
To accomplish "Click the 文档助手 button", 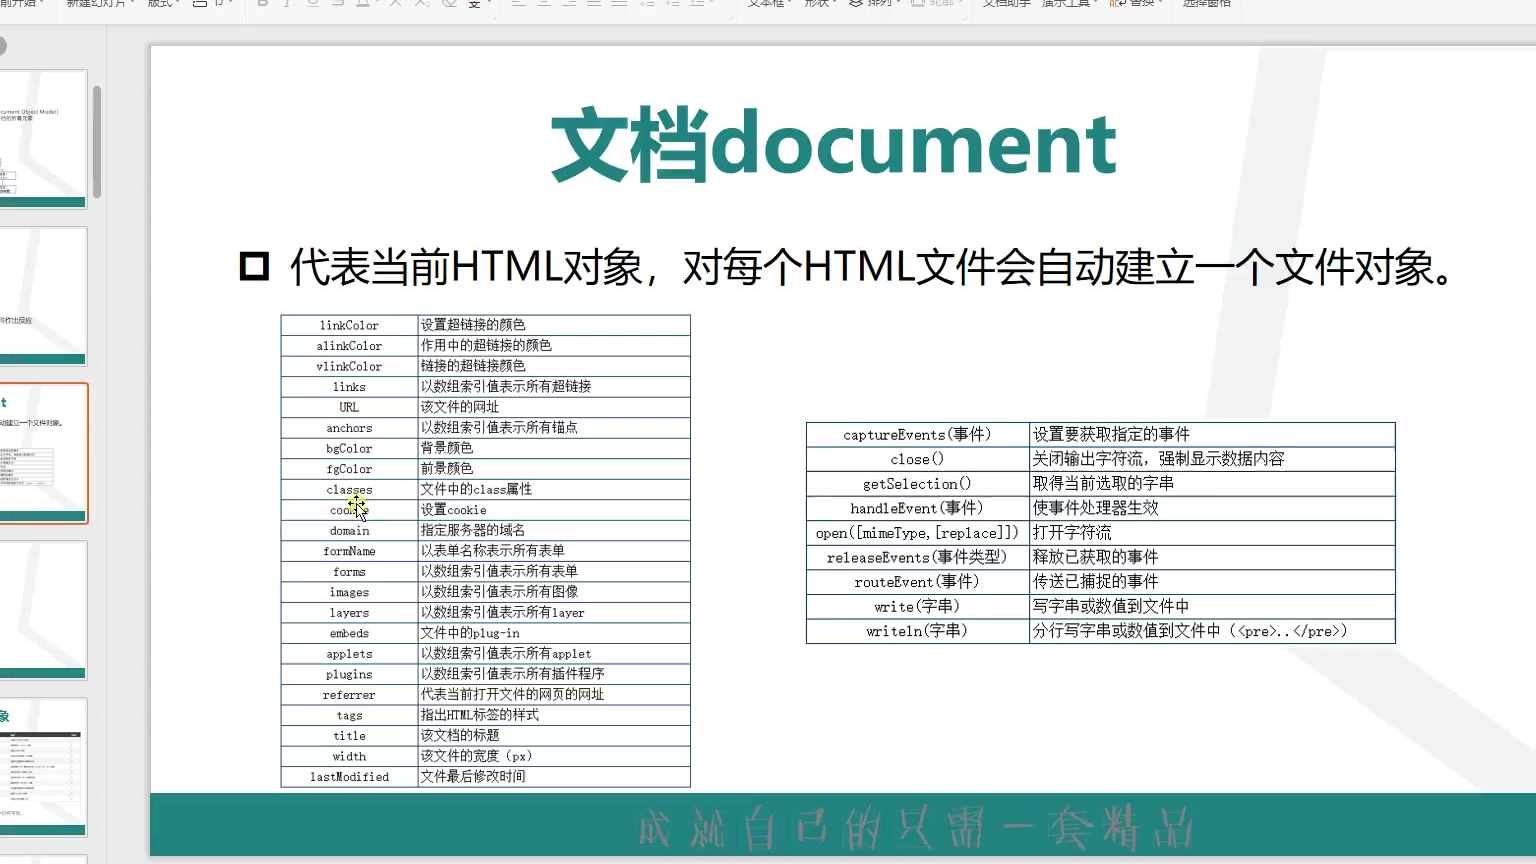I will [x=1006, y=4].
